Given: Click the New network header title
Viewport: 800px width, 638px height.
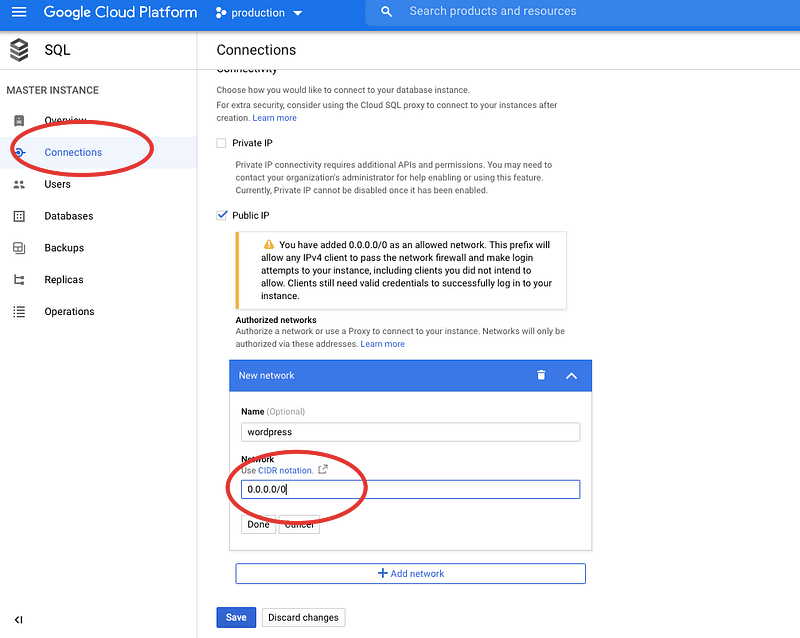Looking at the screenshot, I should click(266, 376).
